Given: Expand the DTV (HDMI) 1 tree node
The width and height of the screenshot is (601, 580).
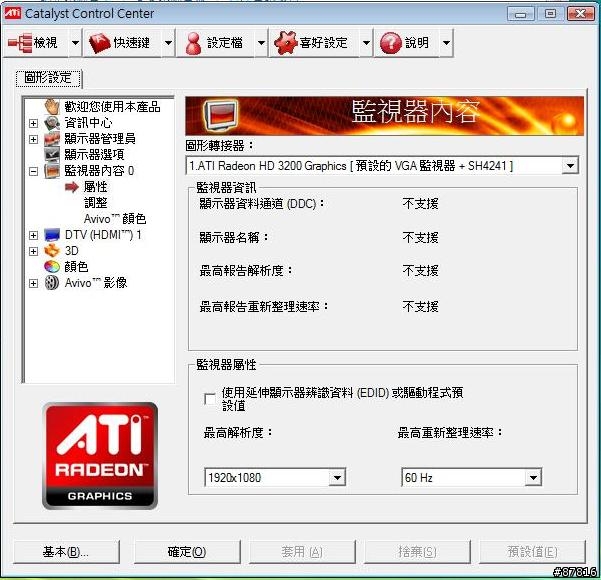Looking at the screenshot, I should [x=33, y=235].
